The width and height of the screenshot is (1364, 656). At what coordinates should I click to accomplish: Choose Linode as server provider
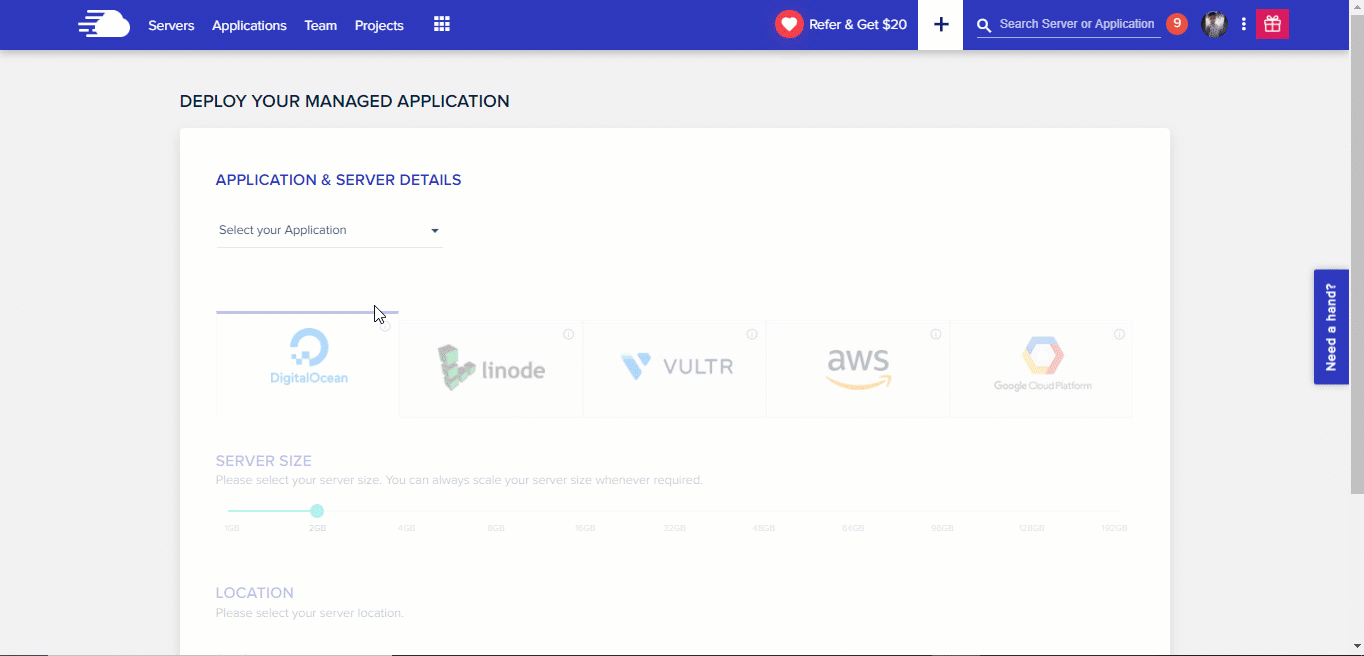point(491,368)
